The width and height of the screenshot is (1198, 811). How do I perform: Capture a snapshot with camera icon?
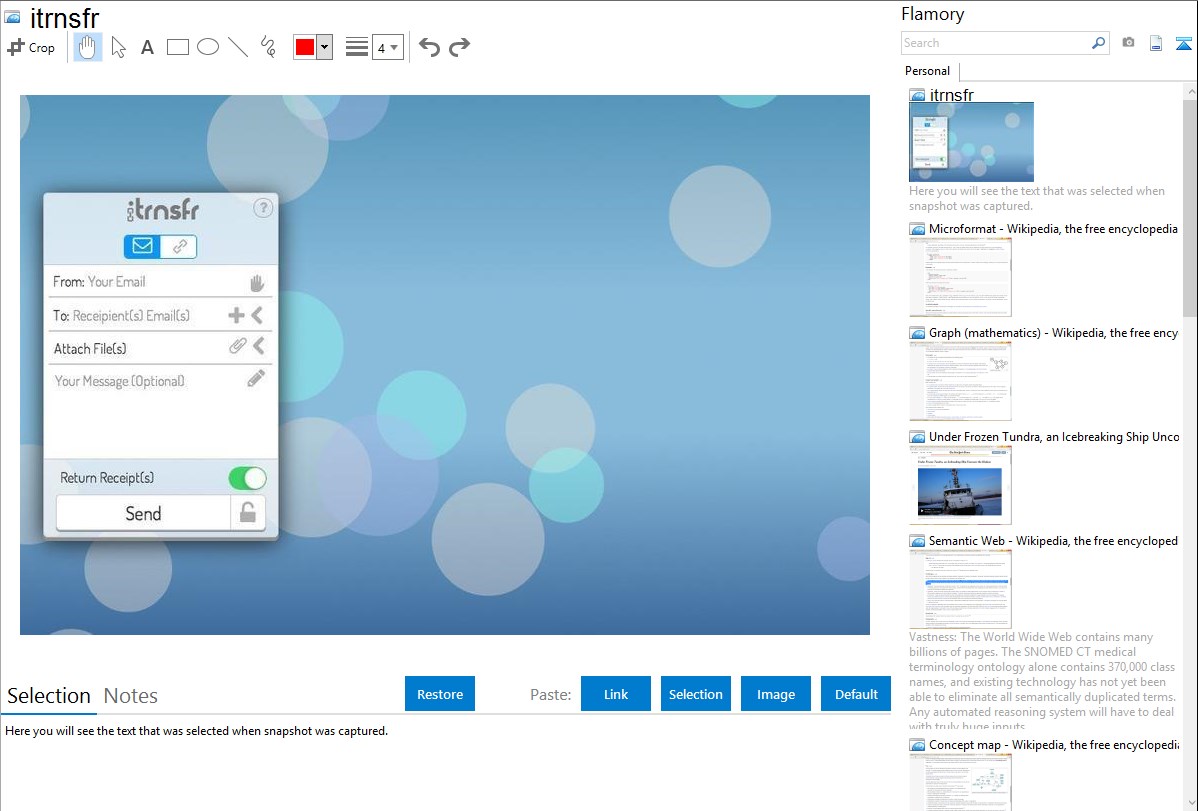point(1128,43)
